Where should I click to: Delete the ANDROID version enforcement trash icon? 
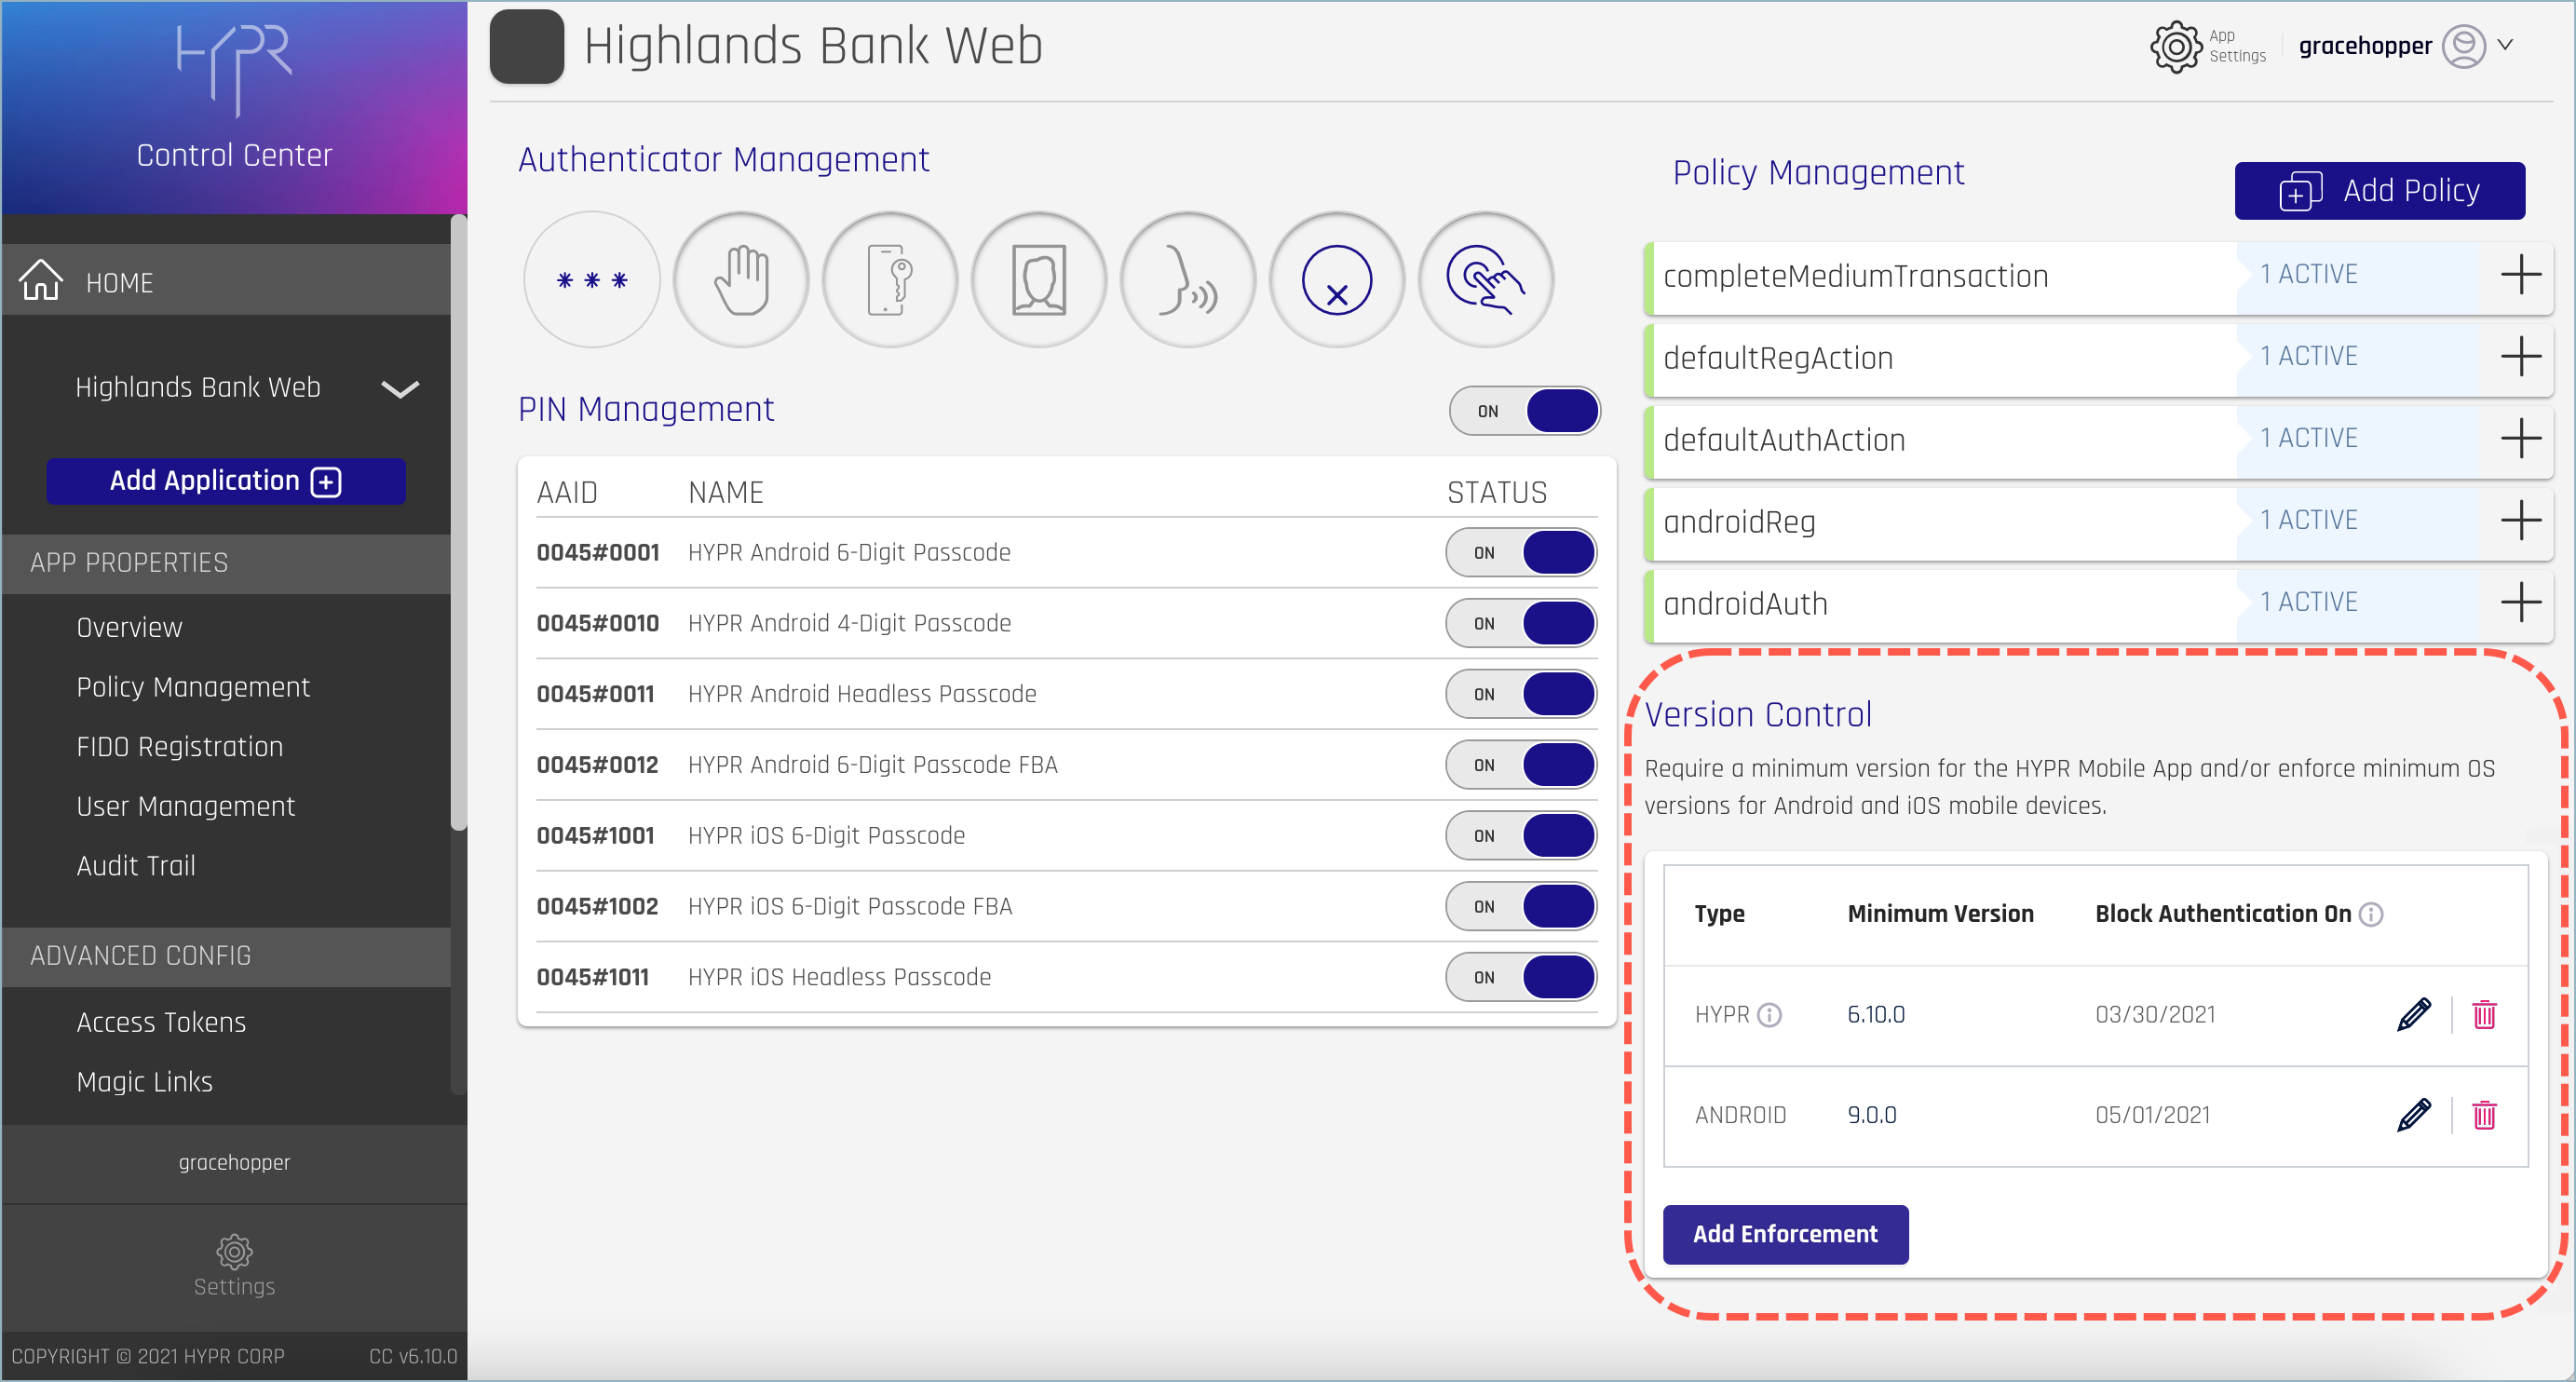tap(2484, 1114)
